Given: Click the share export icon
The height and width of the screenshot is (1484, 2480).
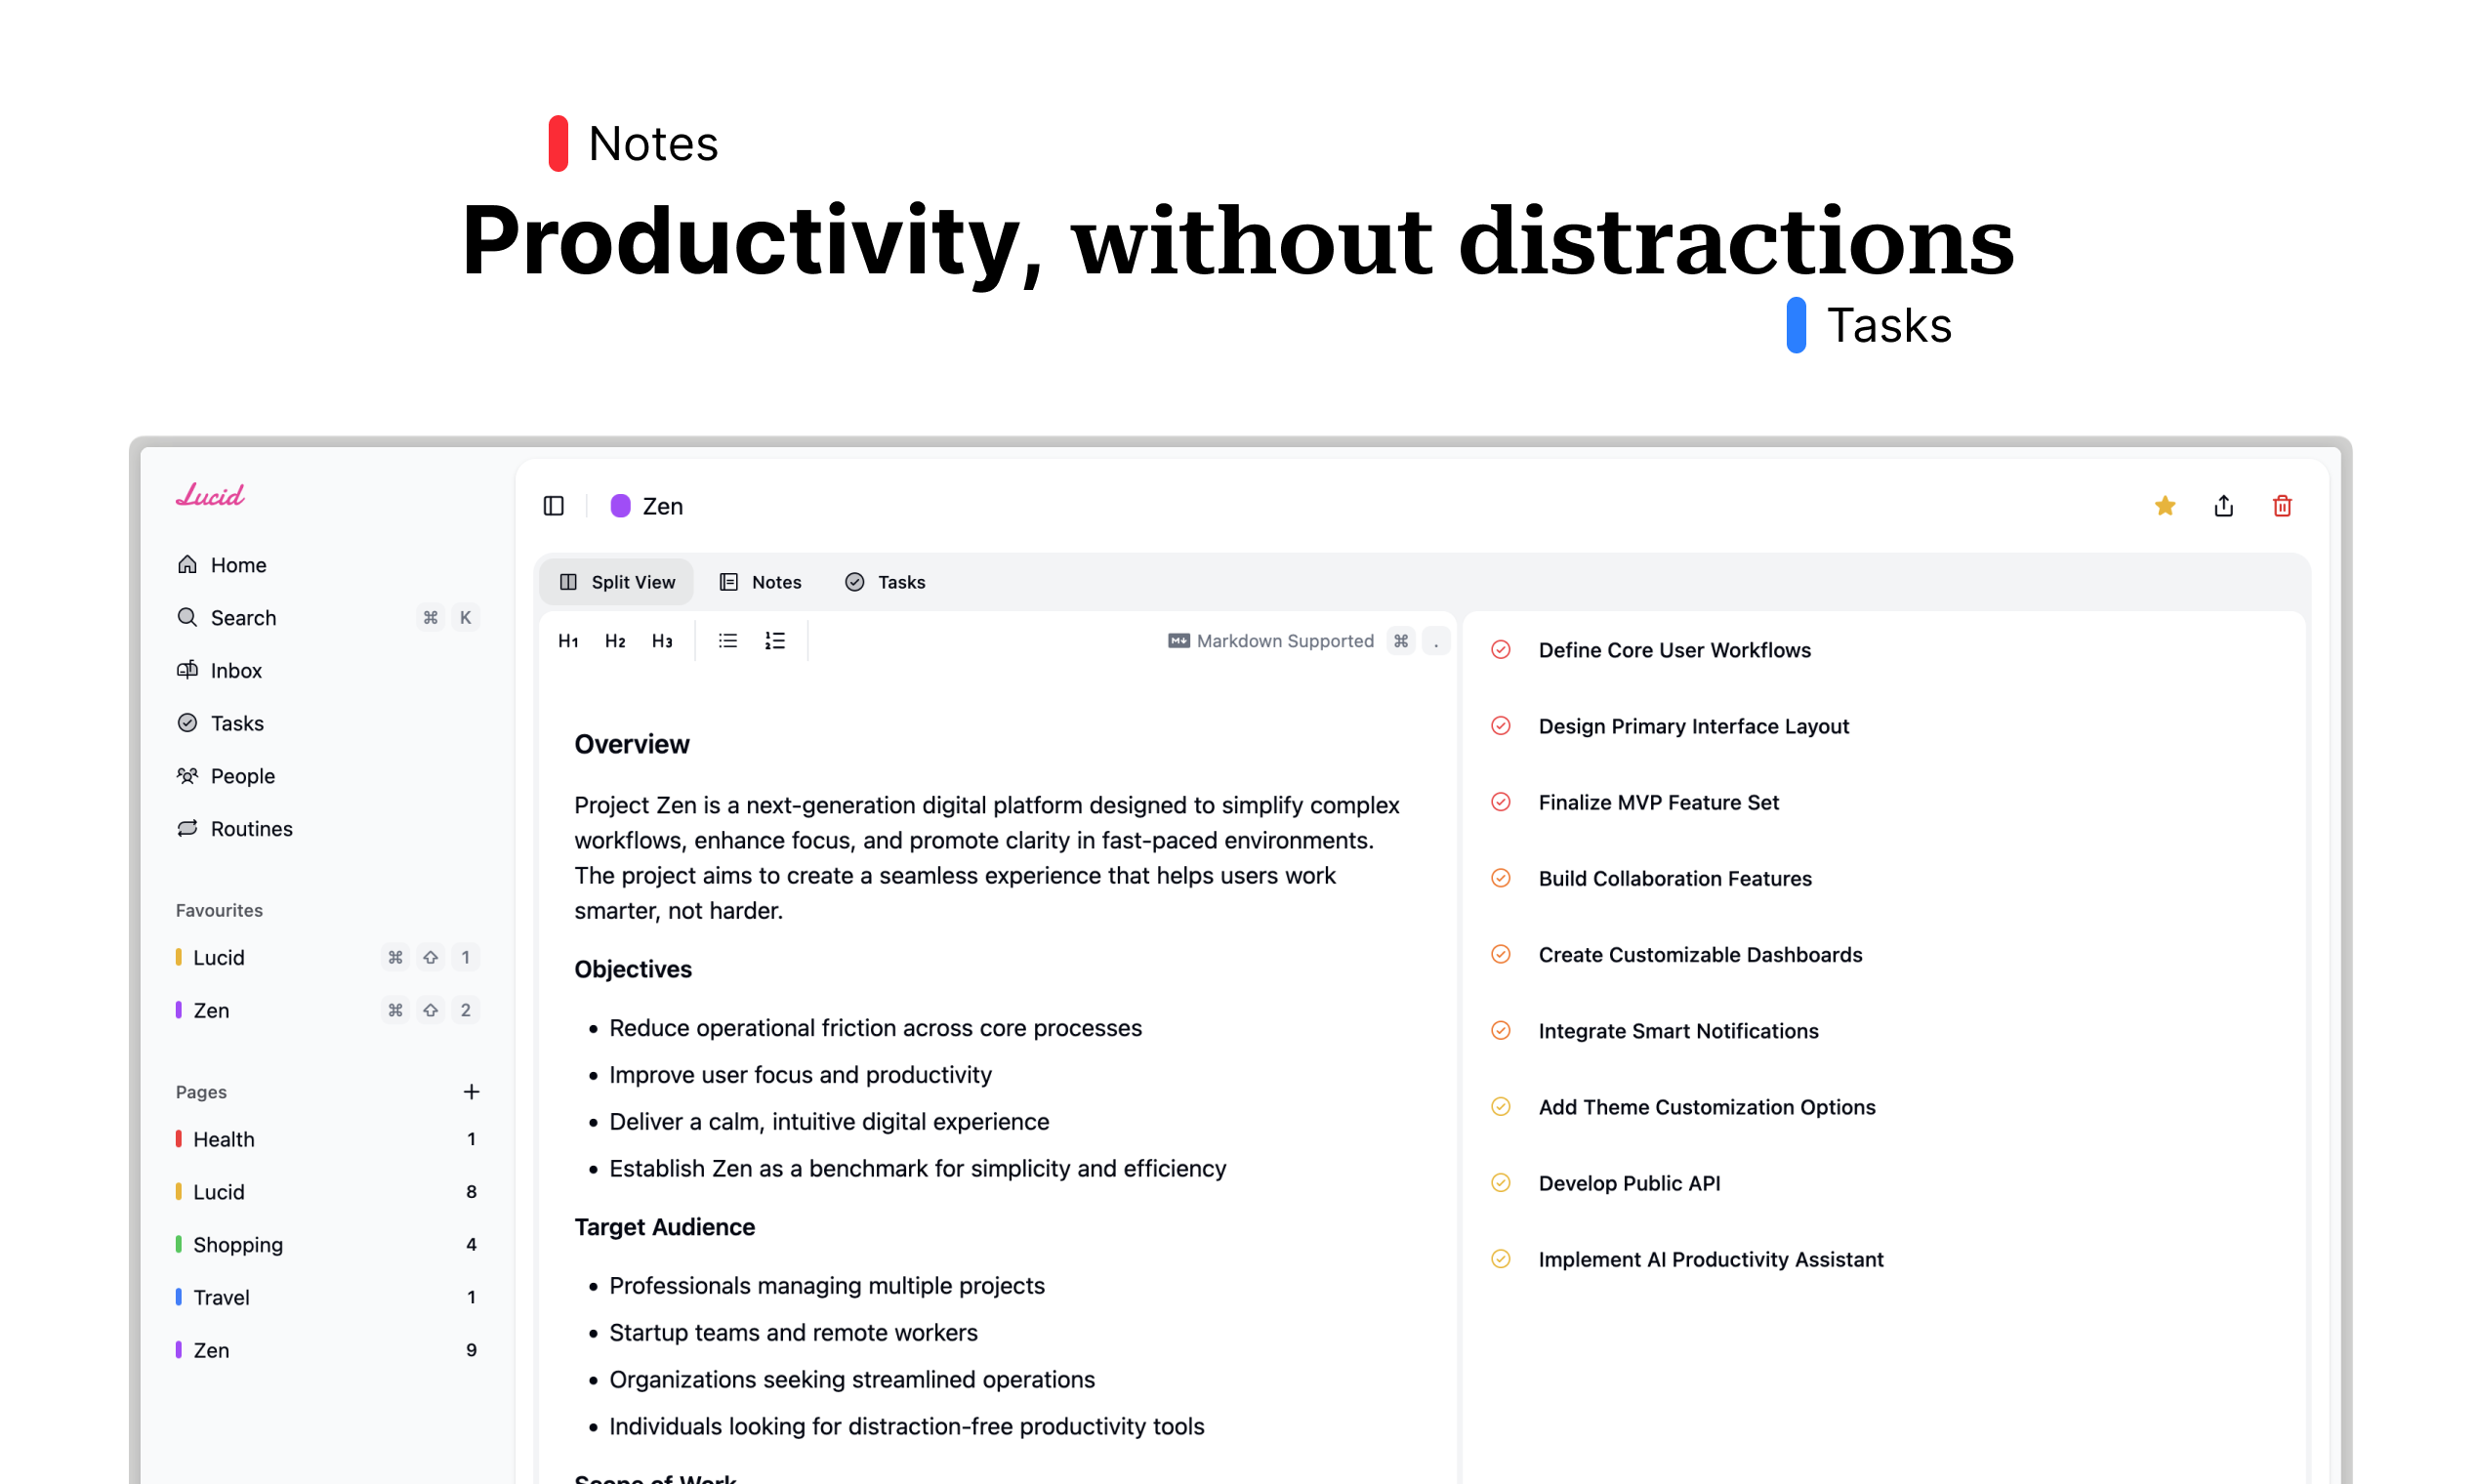Looking at the screenshot, I should (x=2223, y=506).
